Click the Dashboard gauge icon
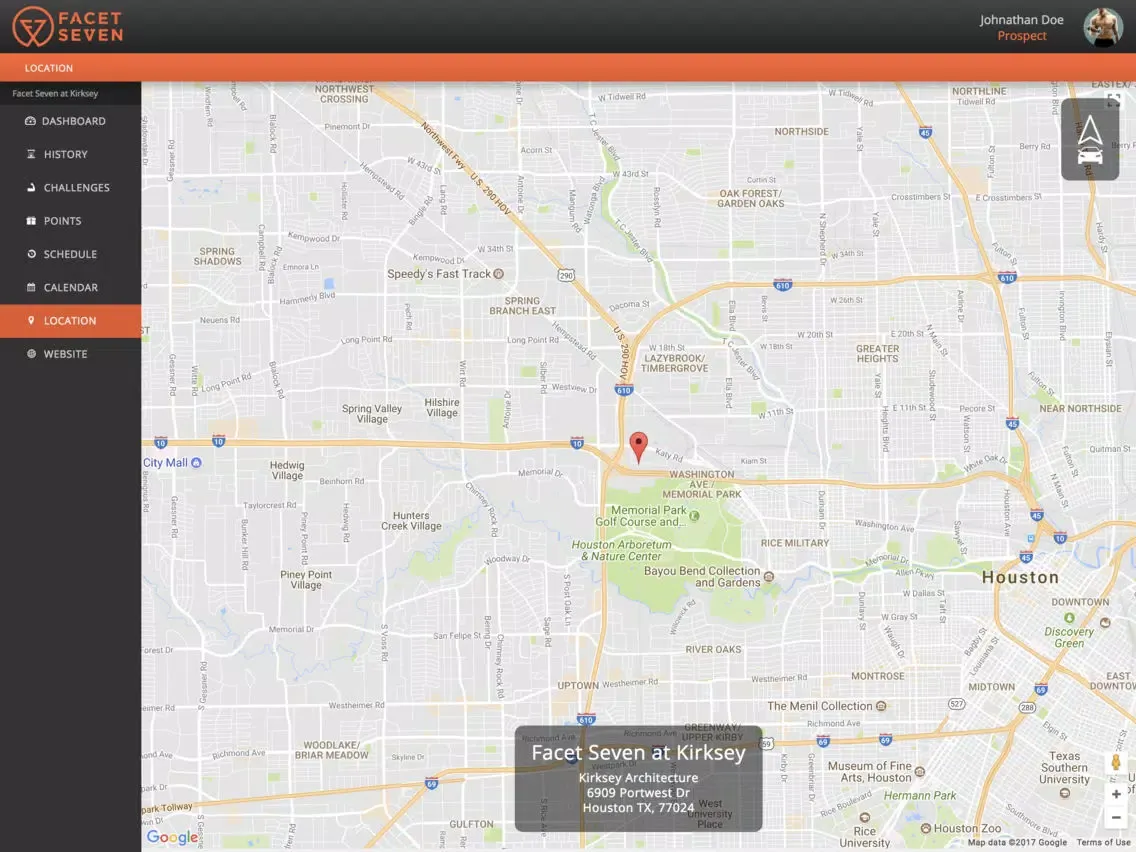This screenshot has height=852, width=1136. [x=30, y=121]
